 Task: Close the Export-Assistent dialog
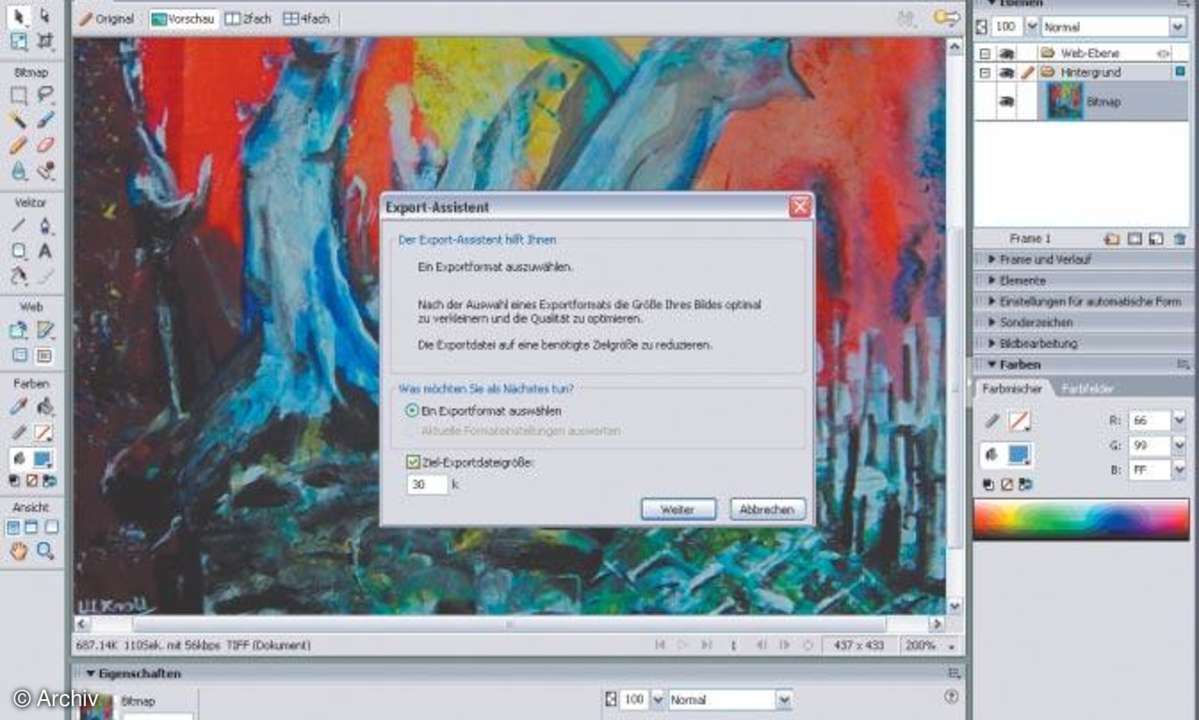coord(800,206)
